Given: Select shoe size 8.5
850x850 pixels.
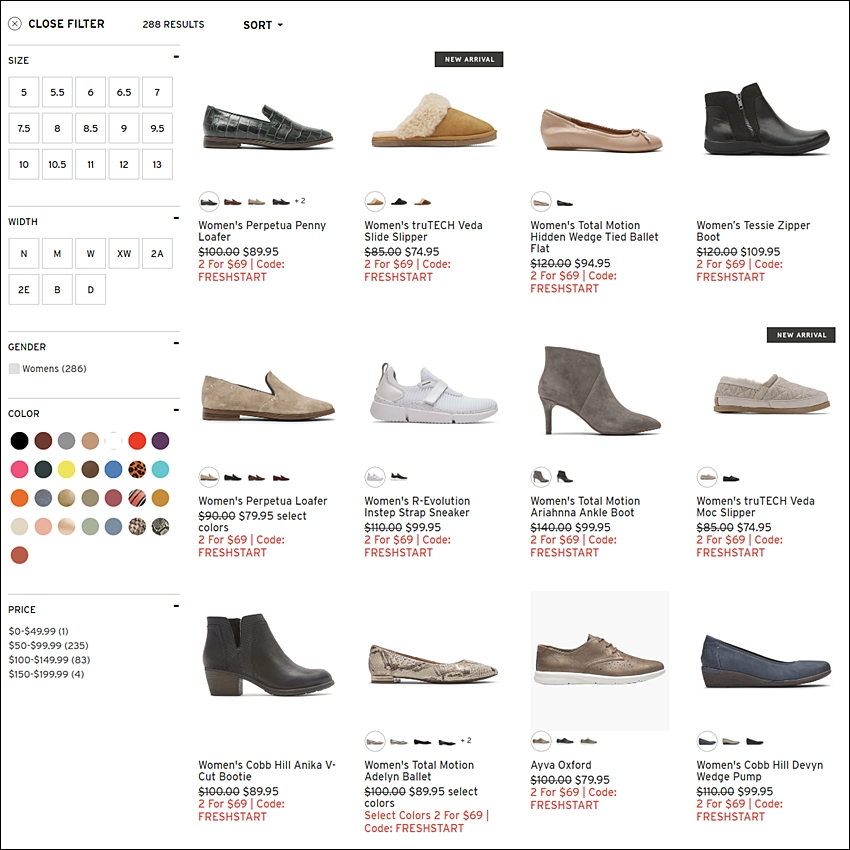Looking at the screenshot, I should click(x=91, y=128).
